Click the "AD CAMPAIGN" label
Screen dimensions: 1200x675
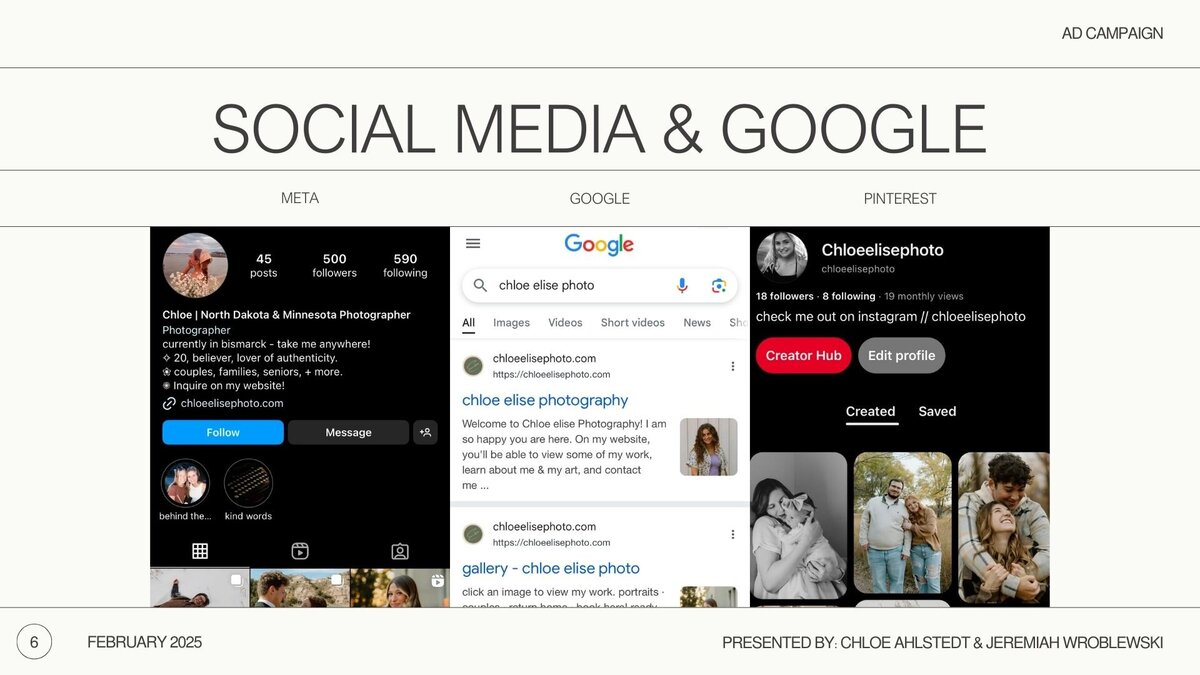point(1112,33)
